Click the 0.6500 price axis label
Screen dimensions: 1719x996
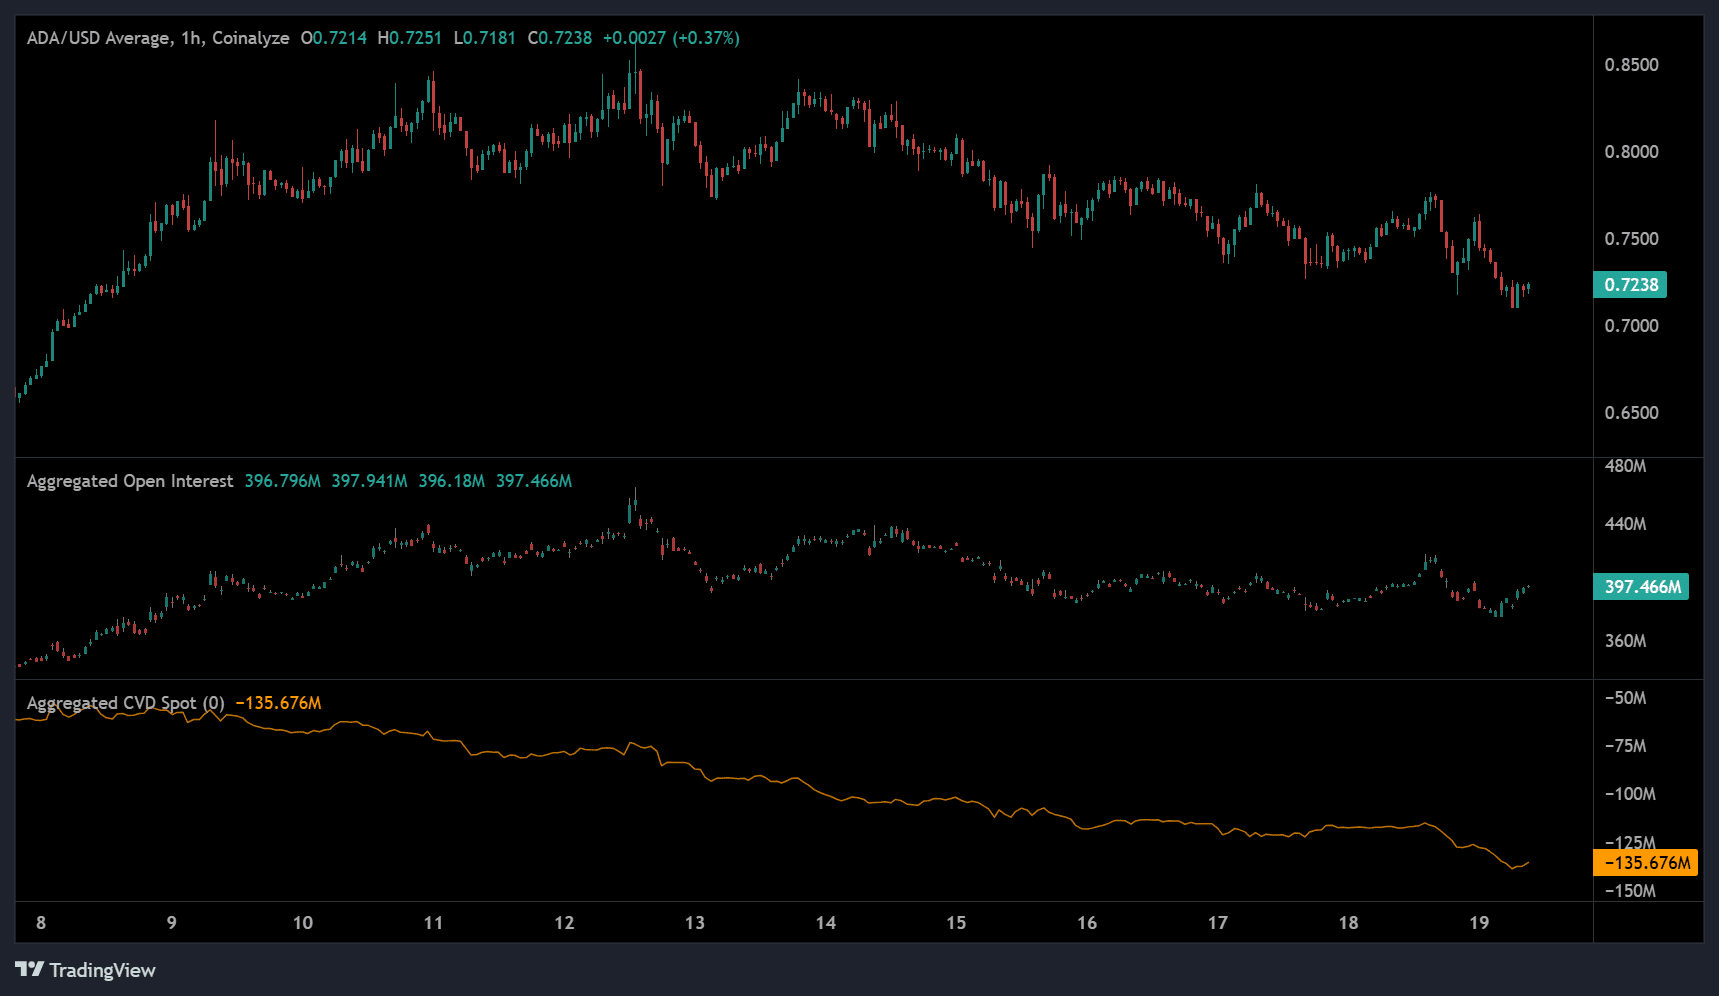click(x=1631, y=413)
